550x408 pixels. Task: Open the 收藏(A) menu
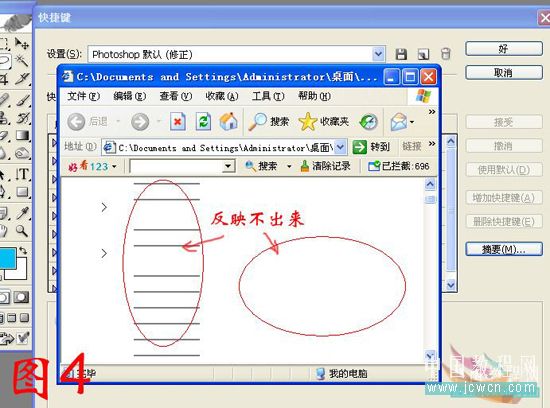click(x=222, y=96)
